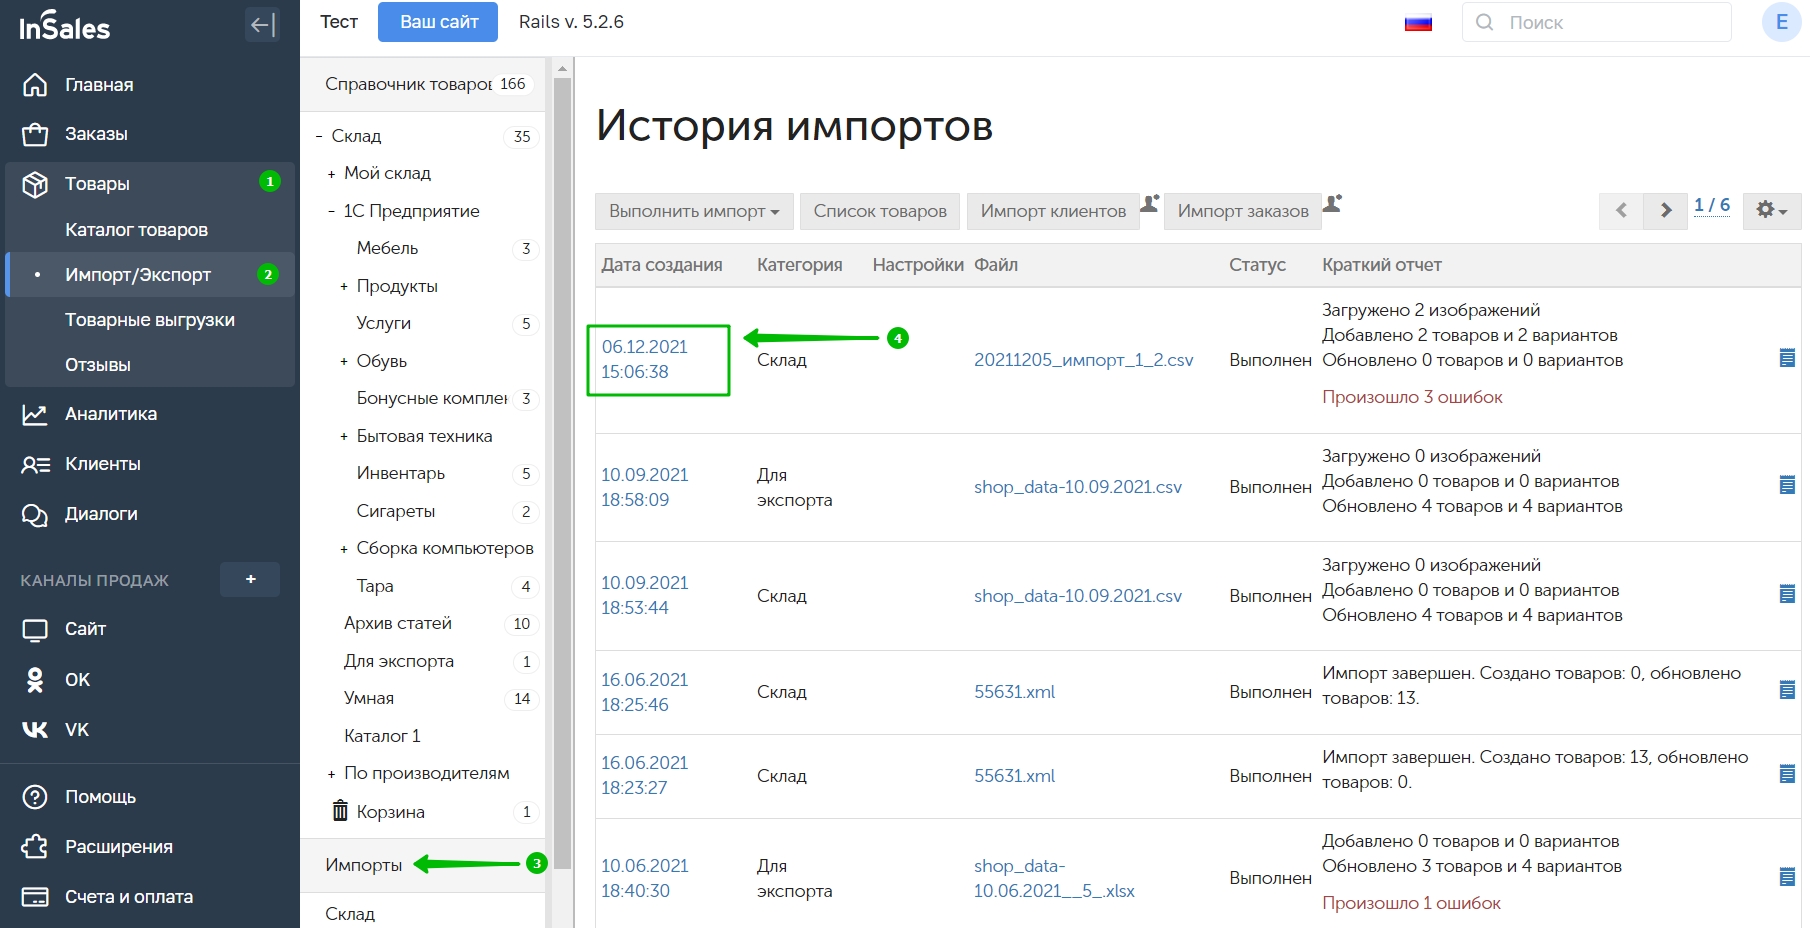The image size is (1810, 928).
Task: Expand the Продукты category
Action: (x=344, y=287)
